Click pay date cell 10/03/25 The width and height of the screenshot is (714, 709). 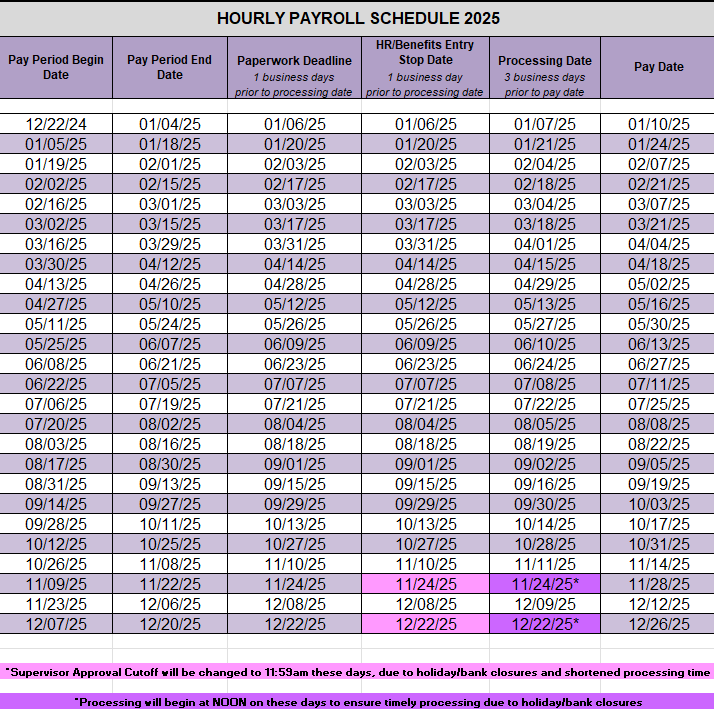pos(658,504)
